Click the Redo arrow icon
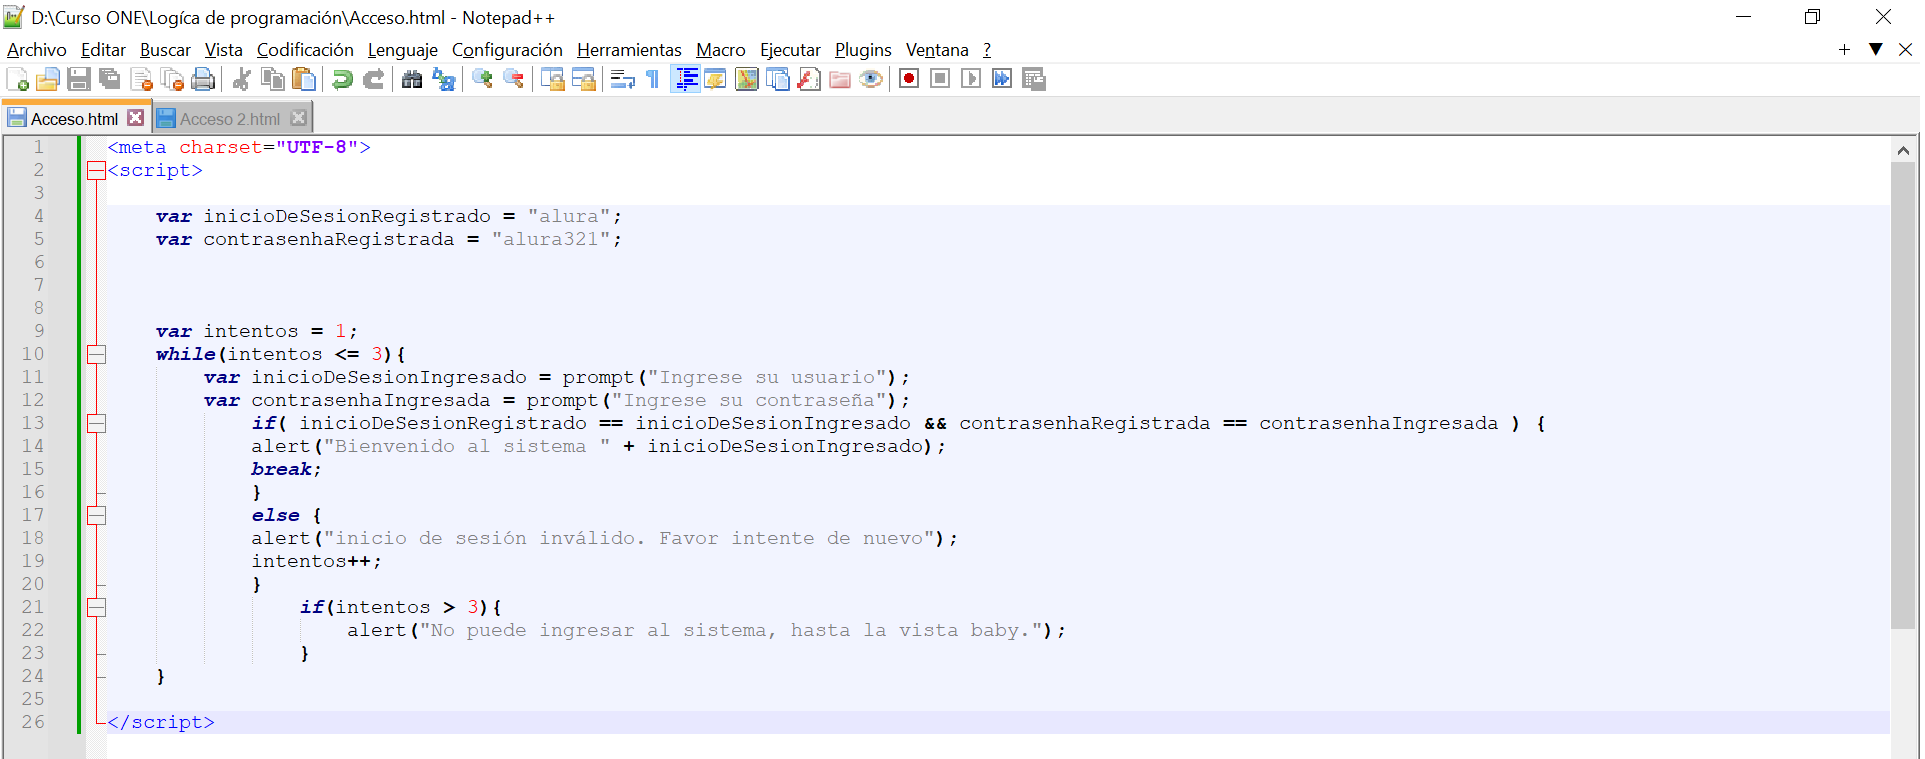 [x=374, y=80]
